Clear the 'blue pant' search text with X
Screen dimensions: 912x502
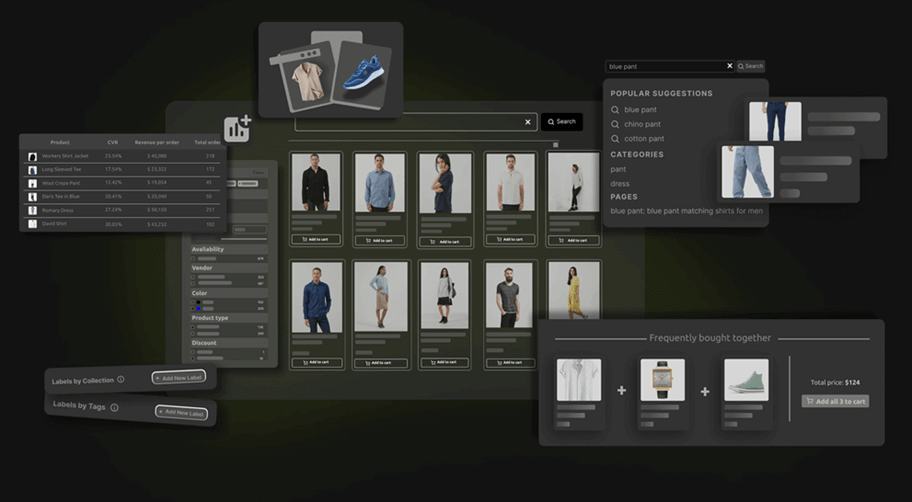point(729,66)
